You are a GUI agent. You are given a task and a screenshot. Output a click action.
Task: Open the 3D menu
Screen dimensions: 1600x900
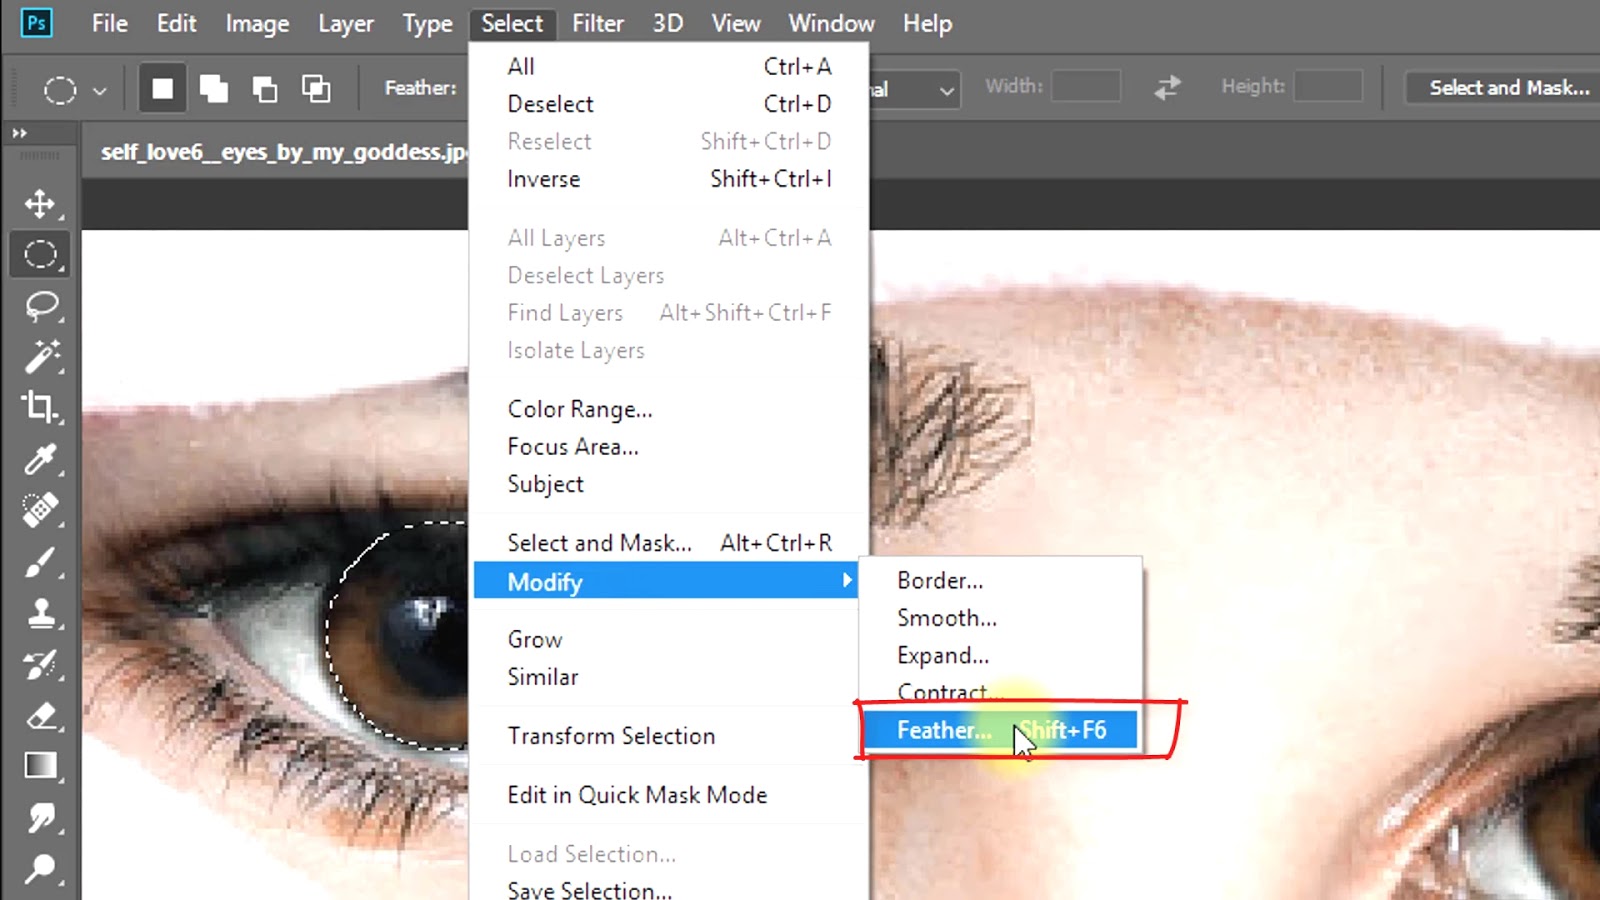pos(668,23)
